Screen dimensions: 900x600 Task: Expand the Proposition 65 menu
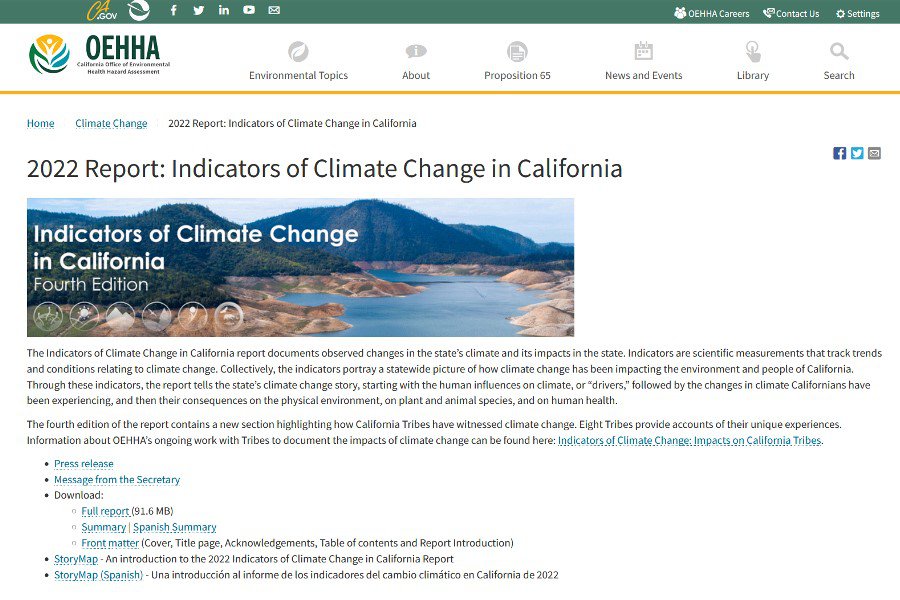[x=517, y=61]
